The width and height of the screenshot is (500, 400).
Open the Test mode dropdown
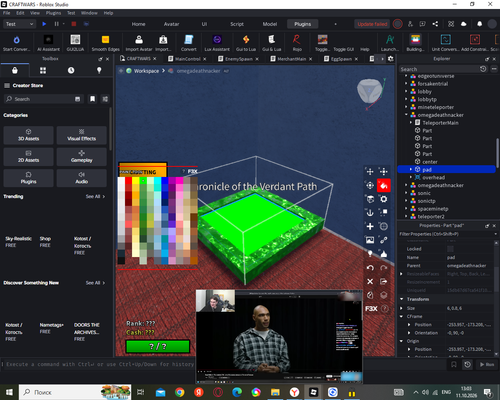[x=19, y=24]
